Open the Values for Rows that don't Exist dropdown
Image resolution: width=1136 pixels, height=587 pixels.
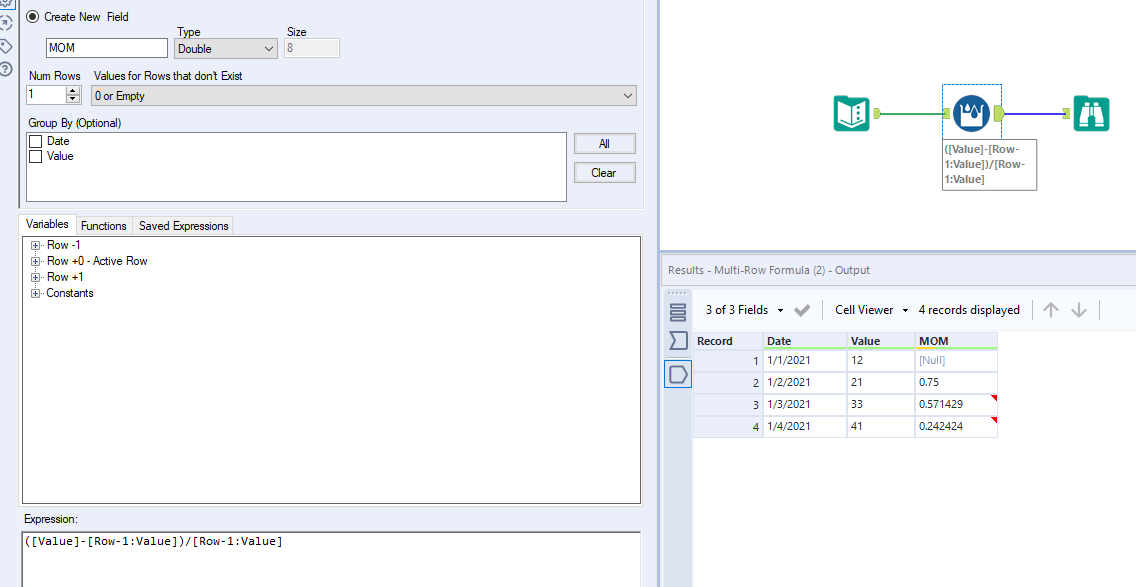pos(362,95)
